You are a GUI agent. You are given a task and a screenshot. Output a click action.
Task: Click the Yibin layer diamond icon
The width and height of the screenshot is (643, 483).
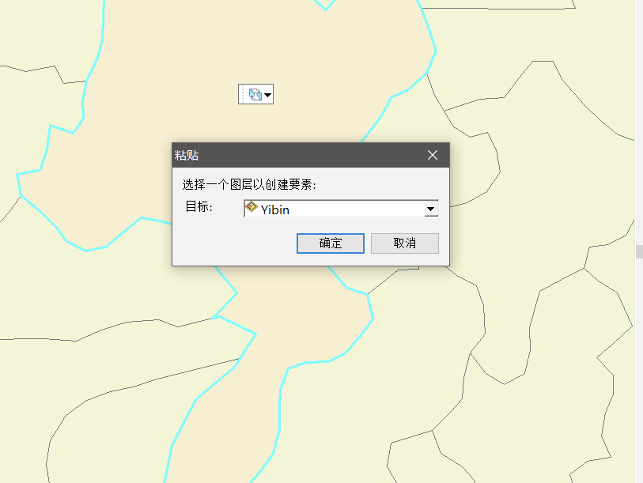point(251,207)
